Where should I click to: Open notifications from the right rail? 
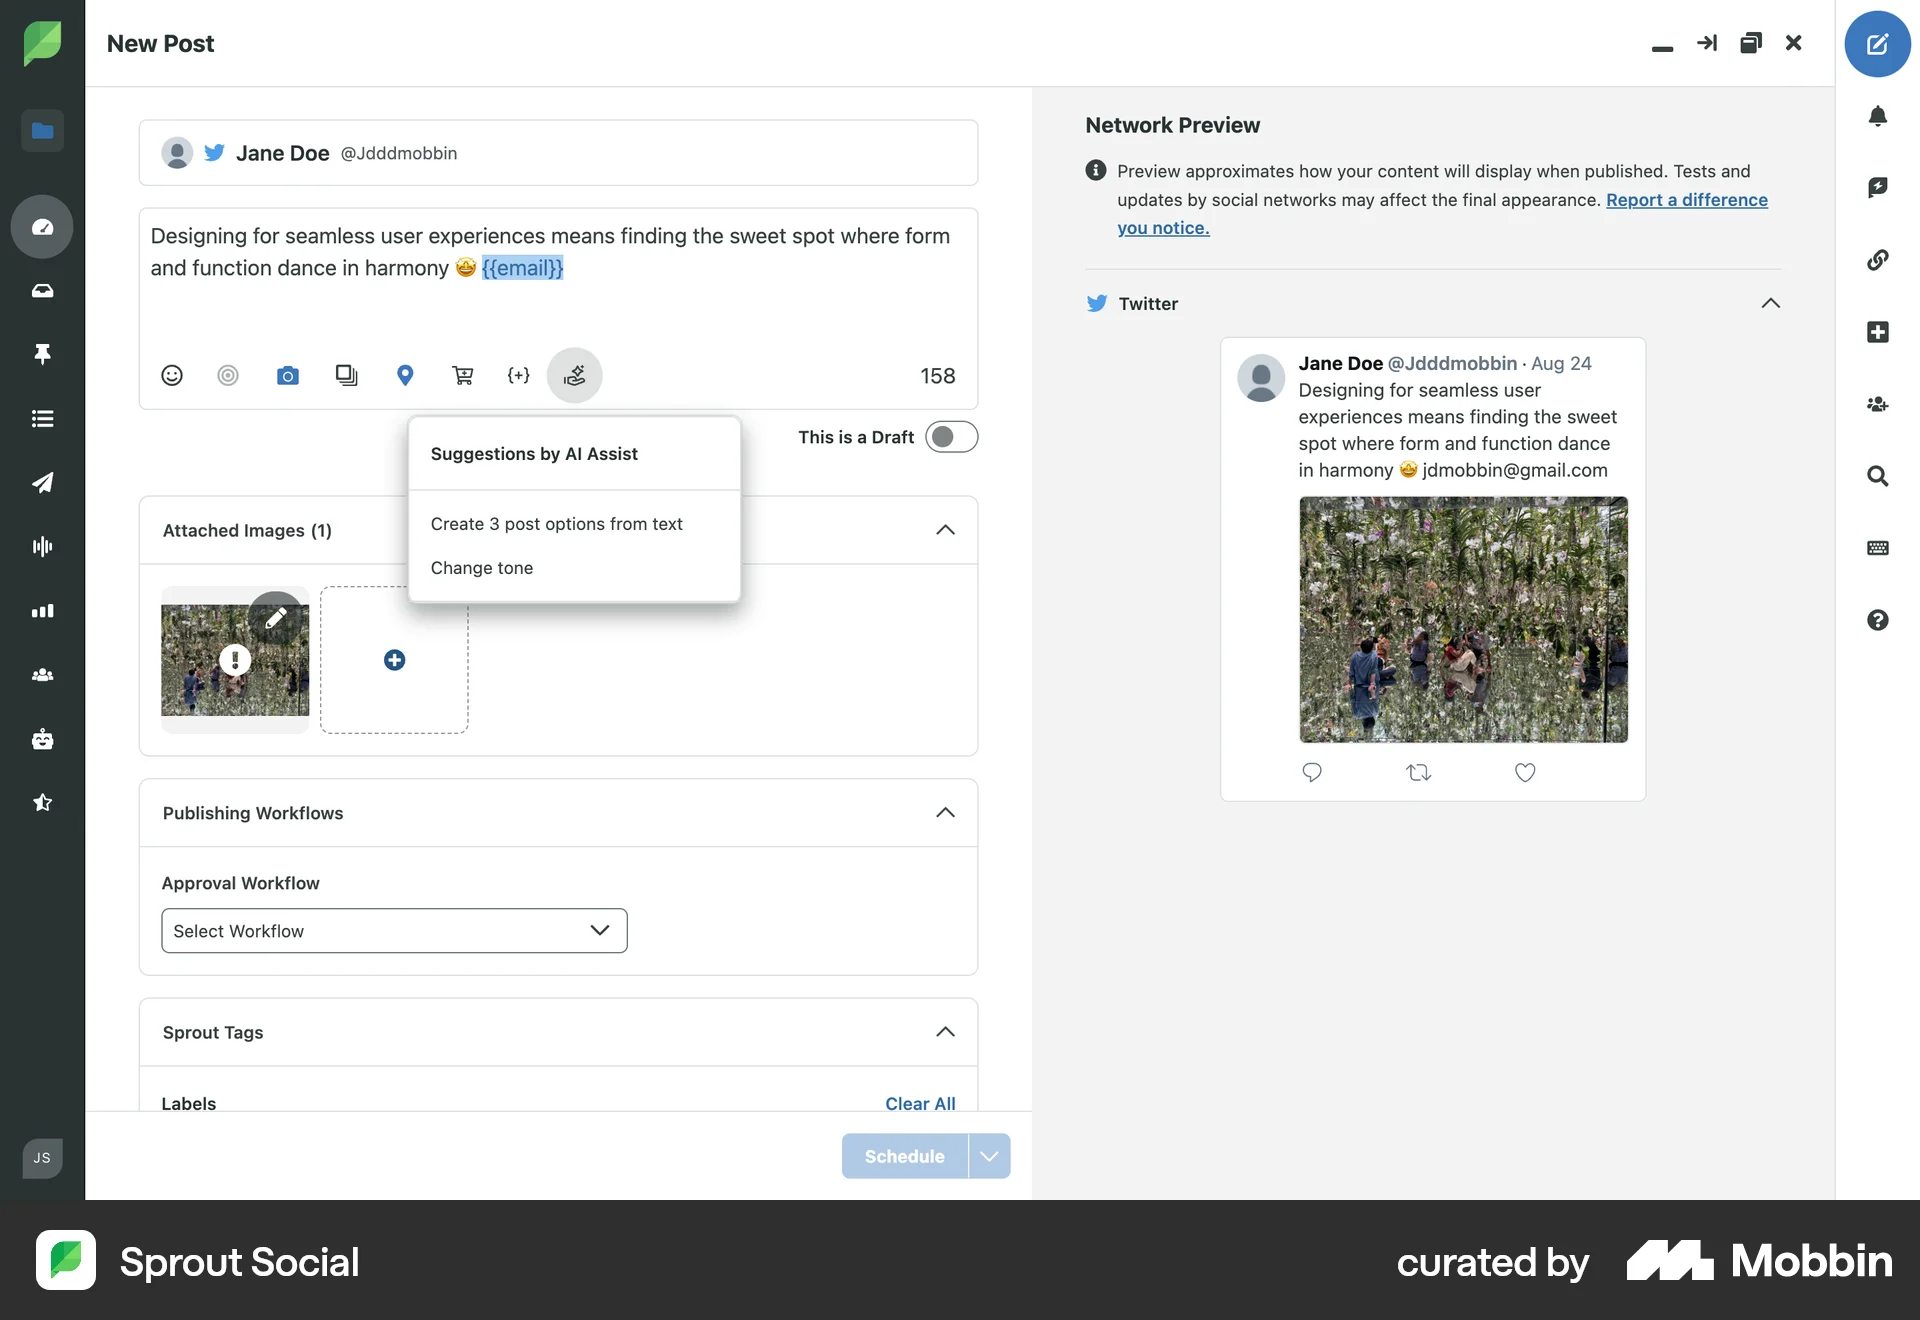[1879, 117]
